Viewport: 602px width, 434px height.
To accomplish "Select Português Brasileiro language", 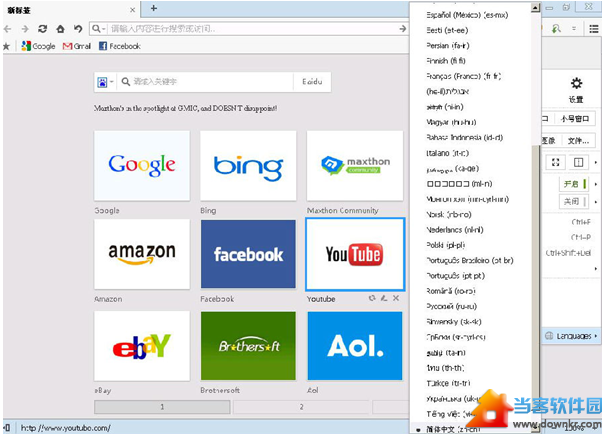I will pyautogui.click(x=470, y=261).
